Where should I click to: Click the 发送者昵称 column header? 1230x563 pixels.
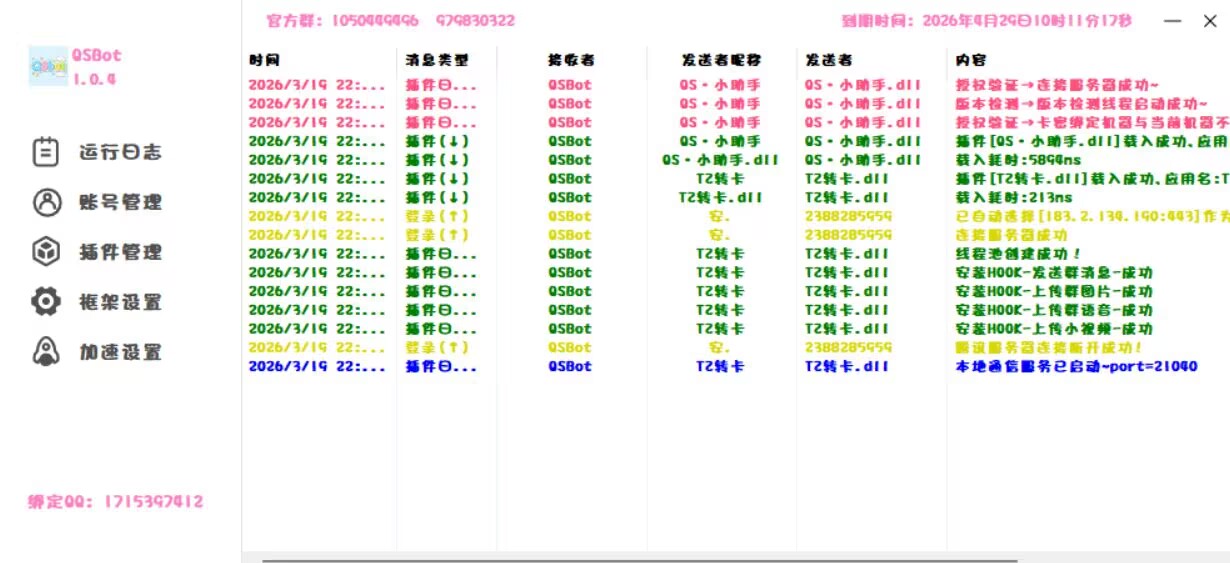point(720,60)
